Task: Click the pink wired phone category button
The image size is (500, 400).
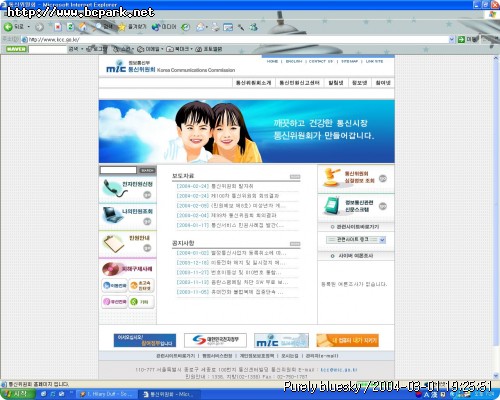Action: (x=114, y=302)
